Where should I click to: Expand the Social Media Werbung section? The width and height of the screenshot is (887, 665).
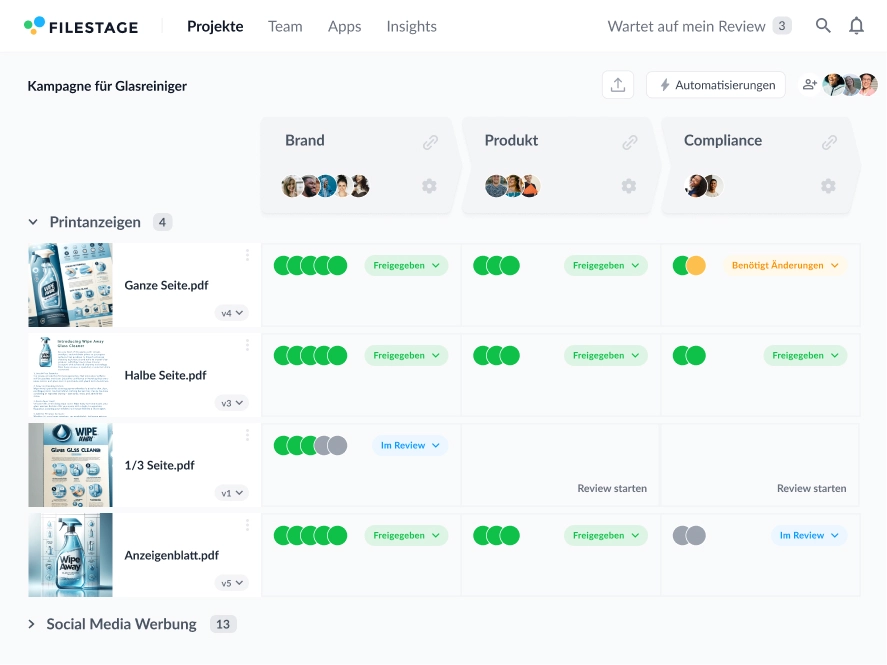33,624
